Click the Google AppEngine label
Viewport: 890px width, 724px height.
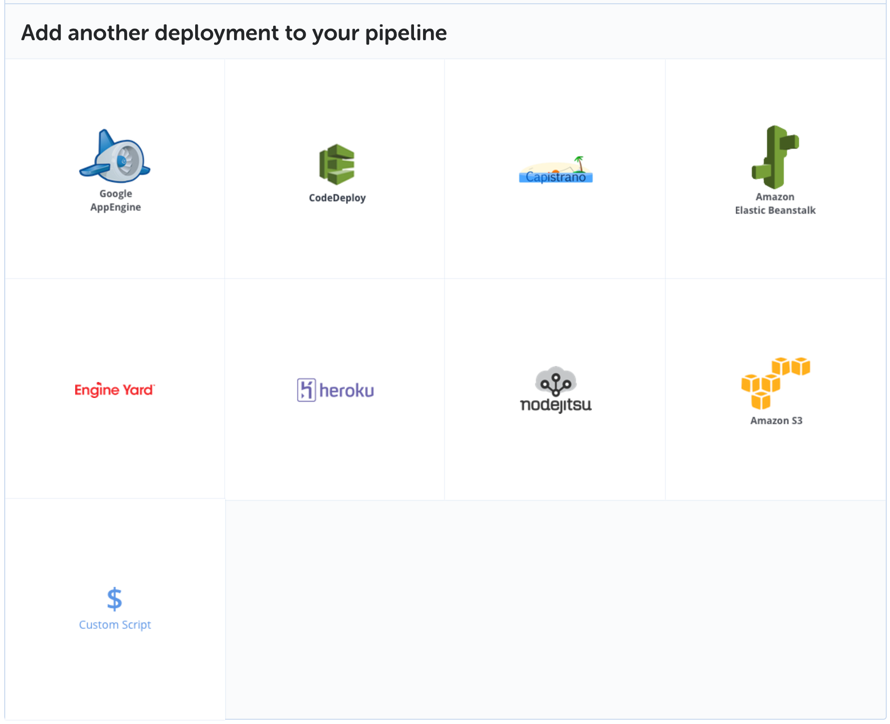click(x=116, y=201)
